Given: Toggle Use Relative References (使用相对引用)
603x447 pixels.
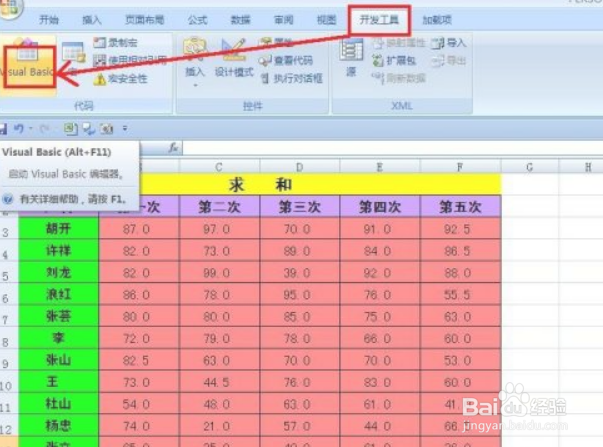Looking at the screenshot, I should click(130, 60).
